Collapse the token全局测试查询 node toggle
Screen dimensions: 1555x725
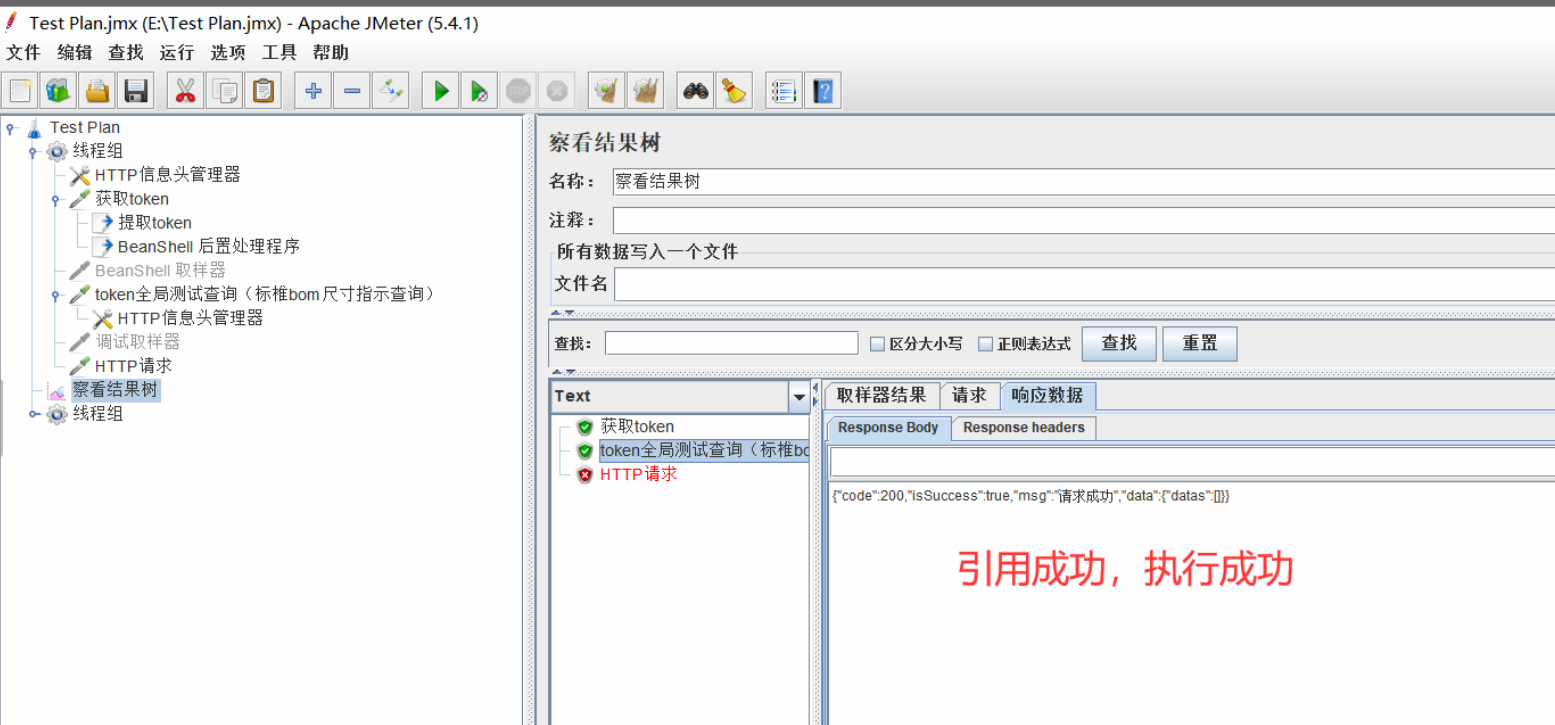57,295
